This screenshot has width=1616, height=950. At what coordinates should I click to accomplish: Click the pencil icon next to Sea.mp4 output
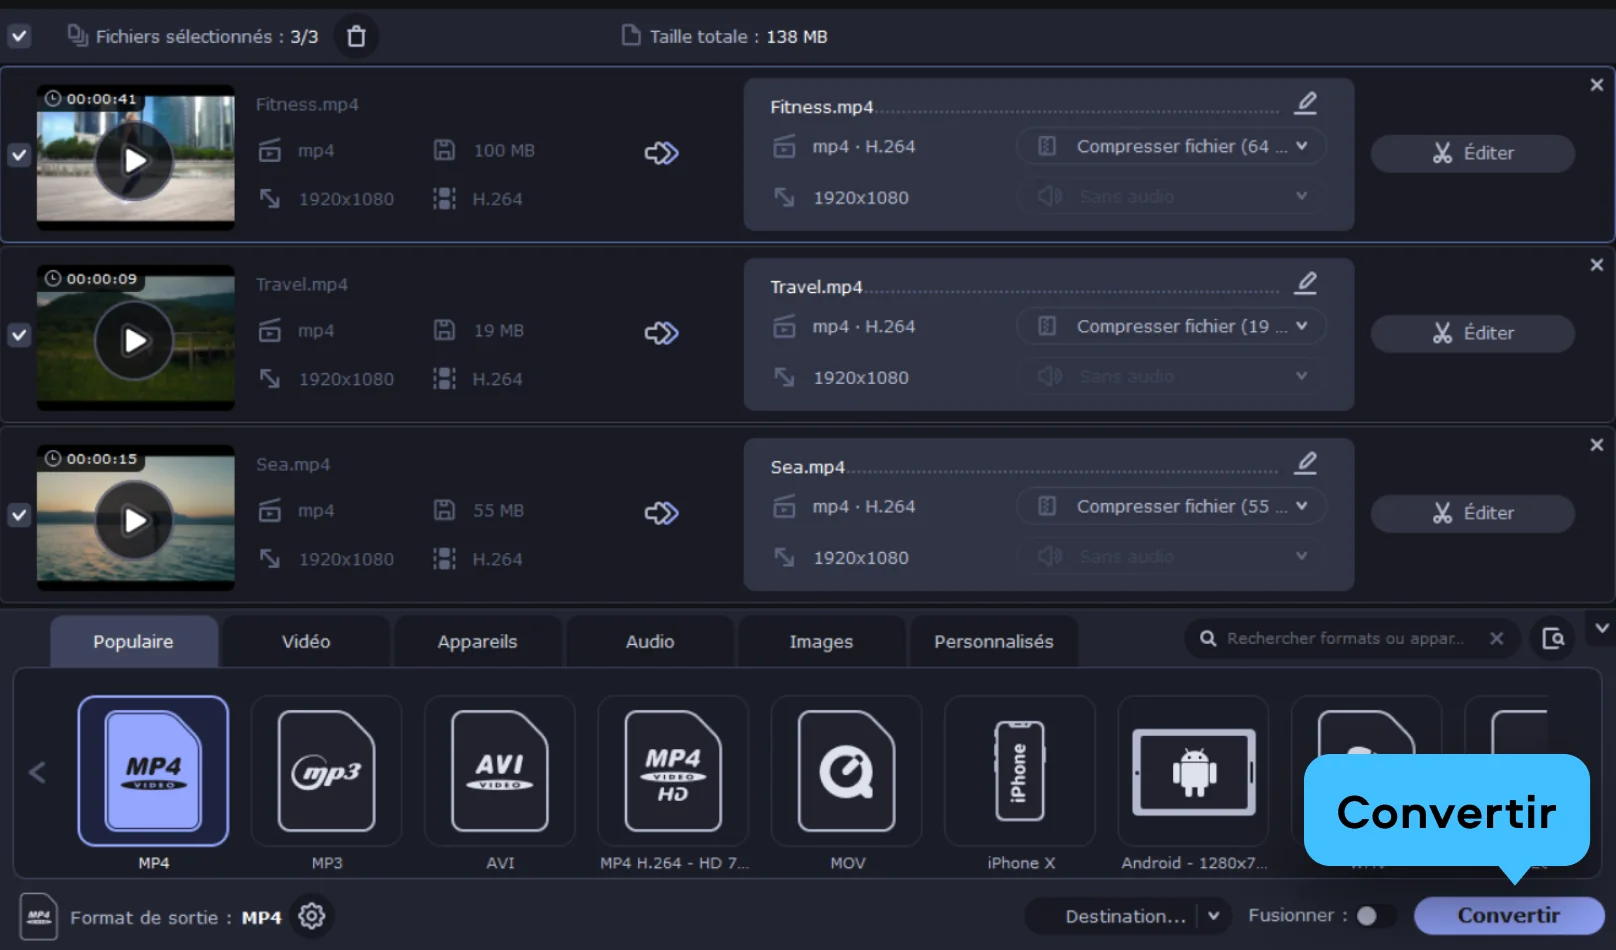1305,463
